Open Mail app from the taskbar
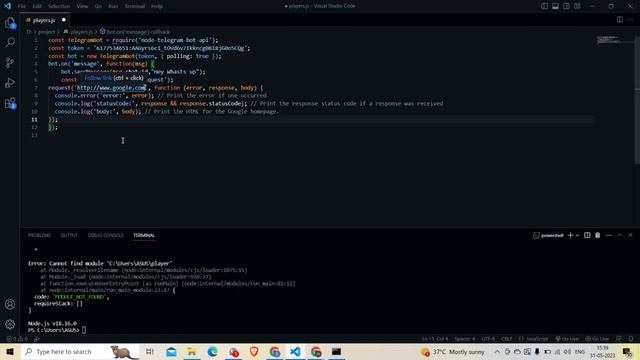640x360 pixels. 171,351
